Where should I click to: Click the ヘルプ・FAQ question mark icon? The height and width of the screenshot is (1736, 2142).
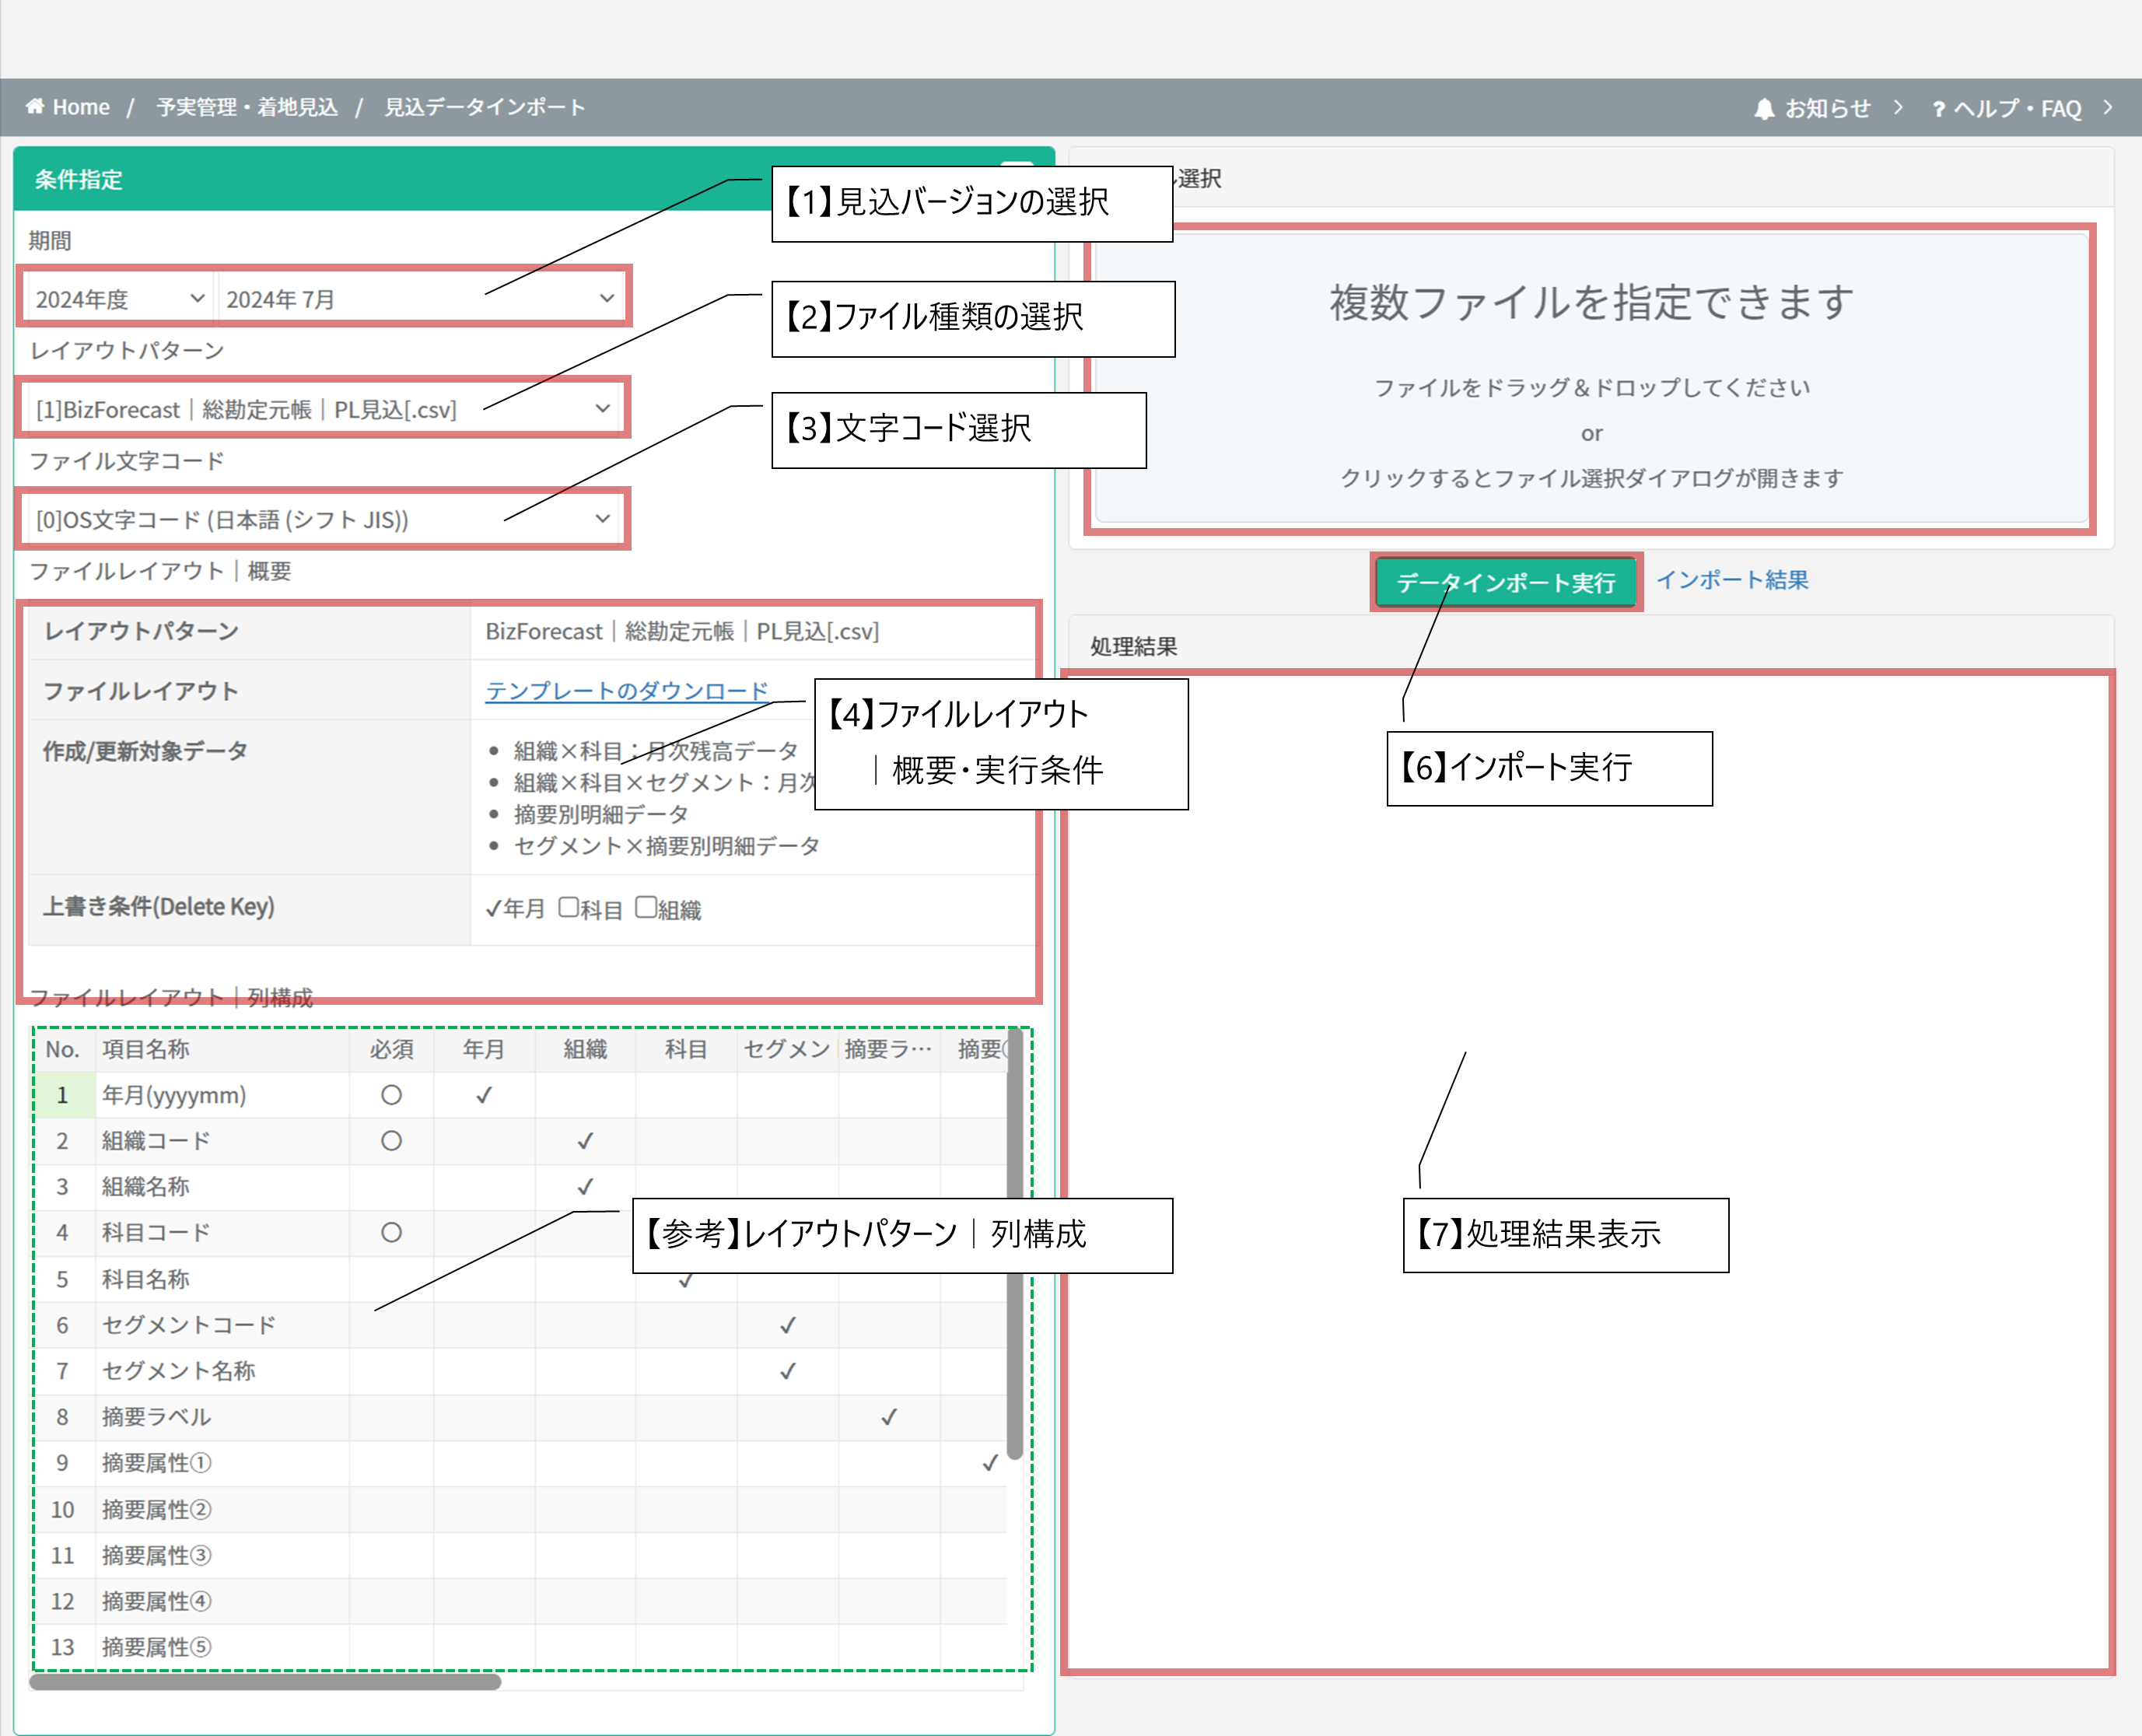[x=1939, y=109]
